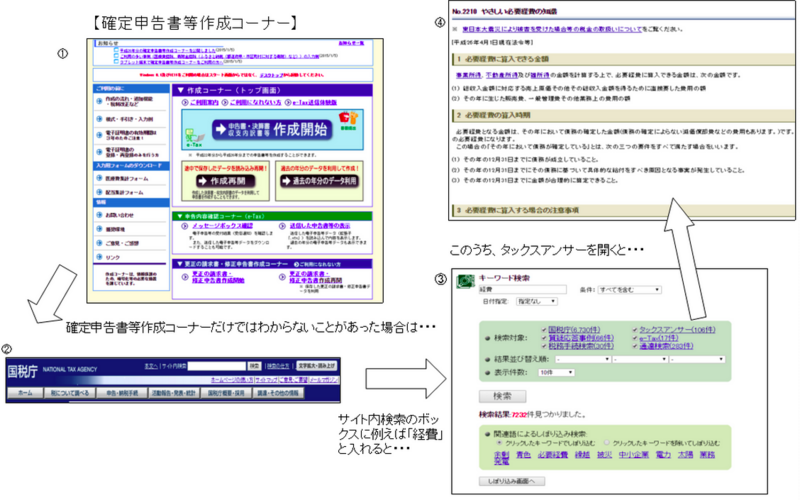Click the しぼり込み画面へ button
Viewport: 800px width, 500px height.
pyautogui.click(x=512, y=481)
